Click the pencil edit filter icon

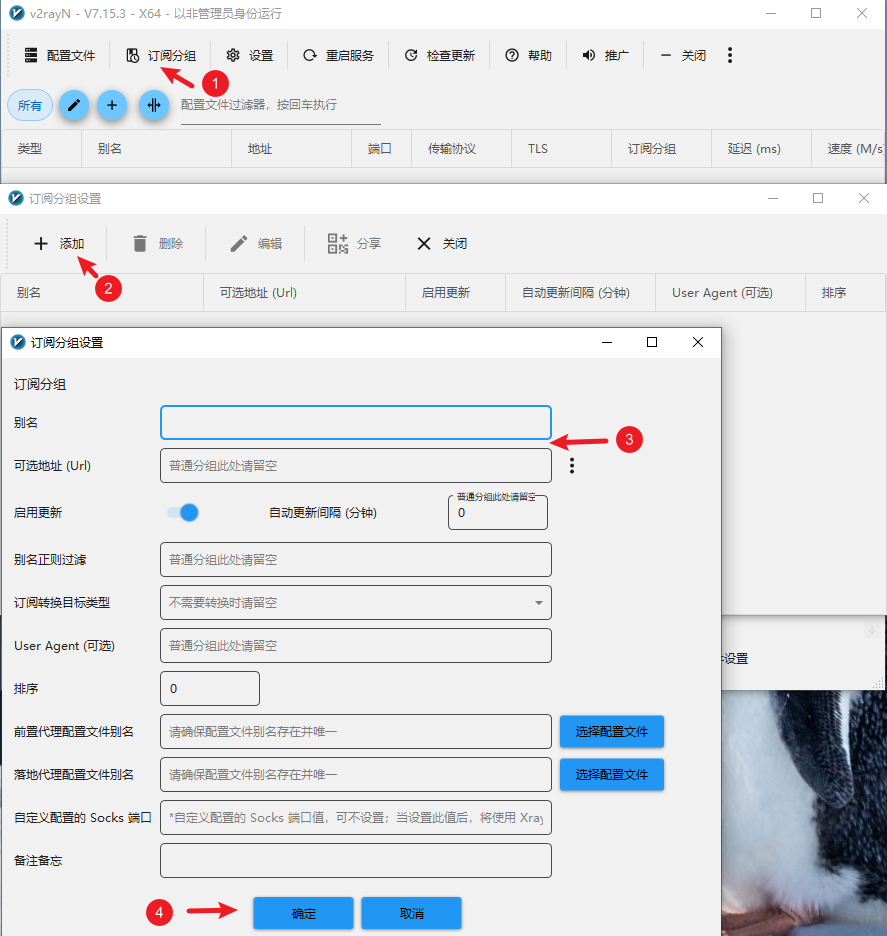point(71,105)
